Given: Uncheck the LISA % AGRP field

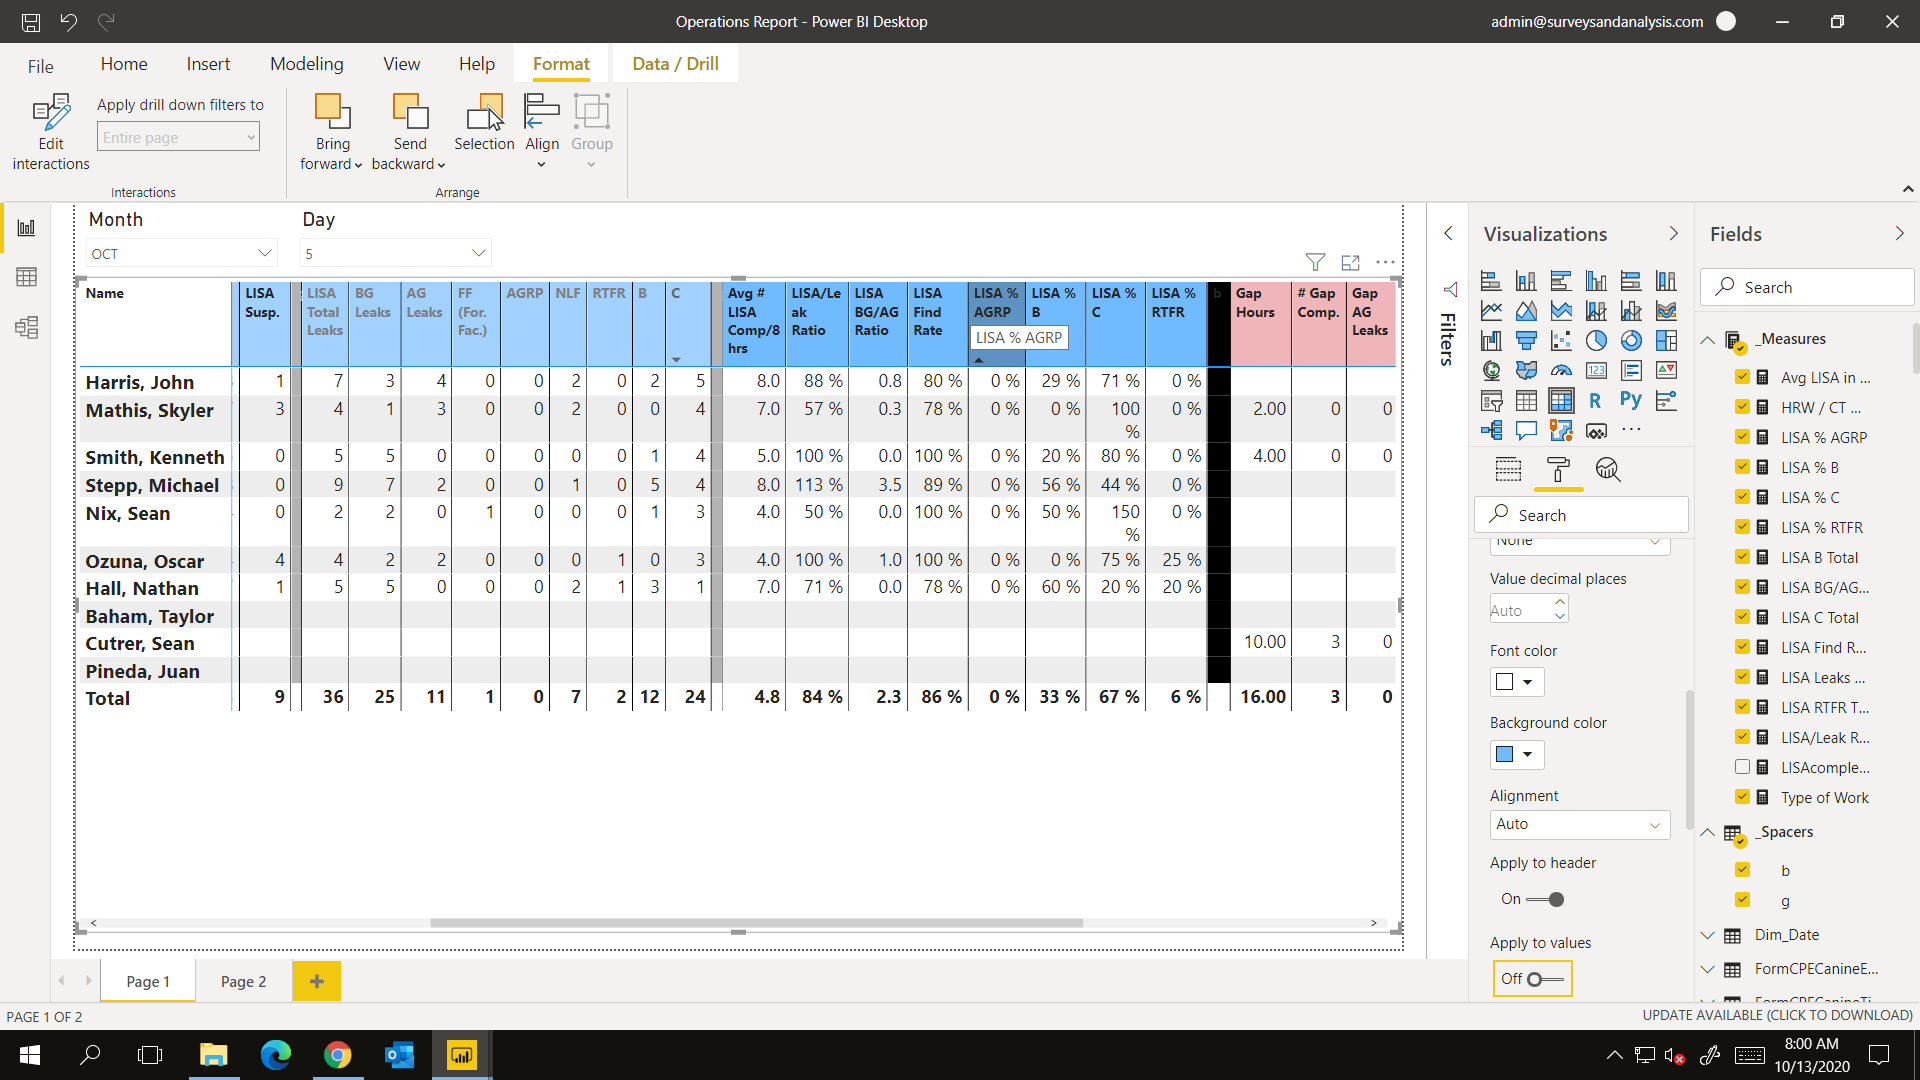Looking at the screenshot, I should [1742, 437].
